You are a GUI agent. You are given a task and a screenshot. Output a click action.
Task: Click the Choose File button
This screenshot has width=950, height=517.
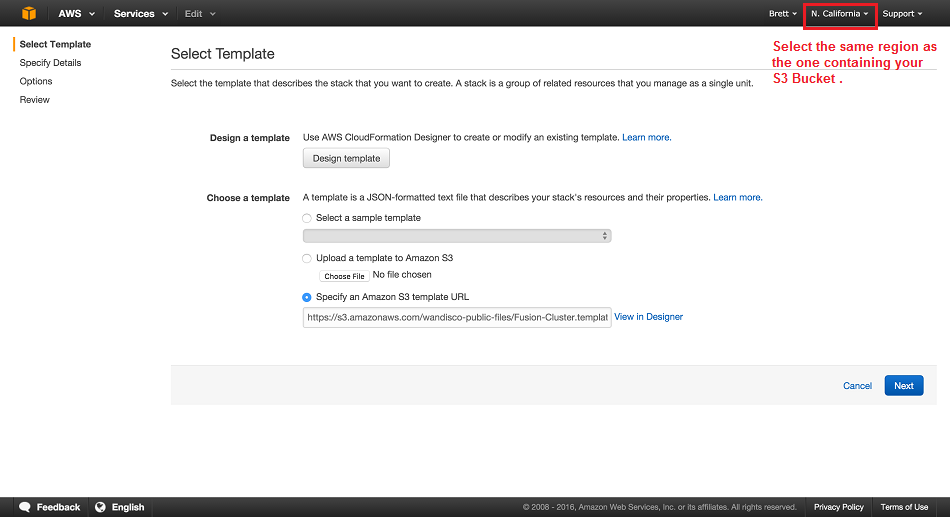click(x=344, y=276)
